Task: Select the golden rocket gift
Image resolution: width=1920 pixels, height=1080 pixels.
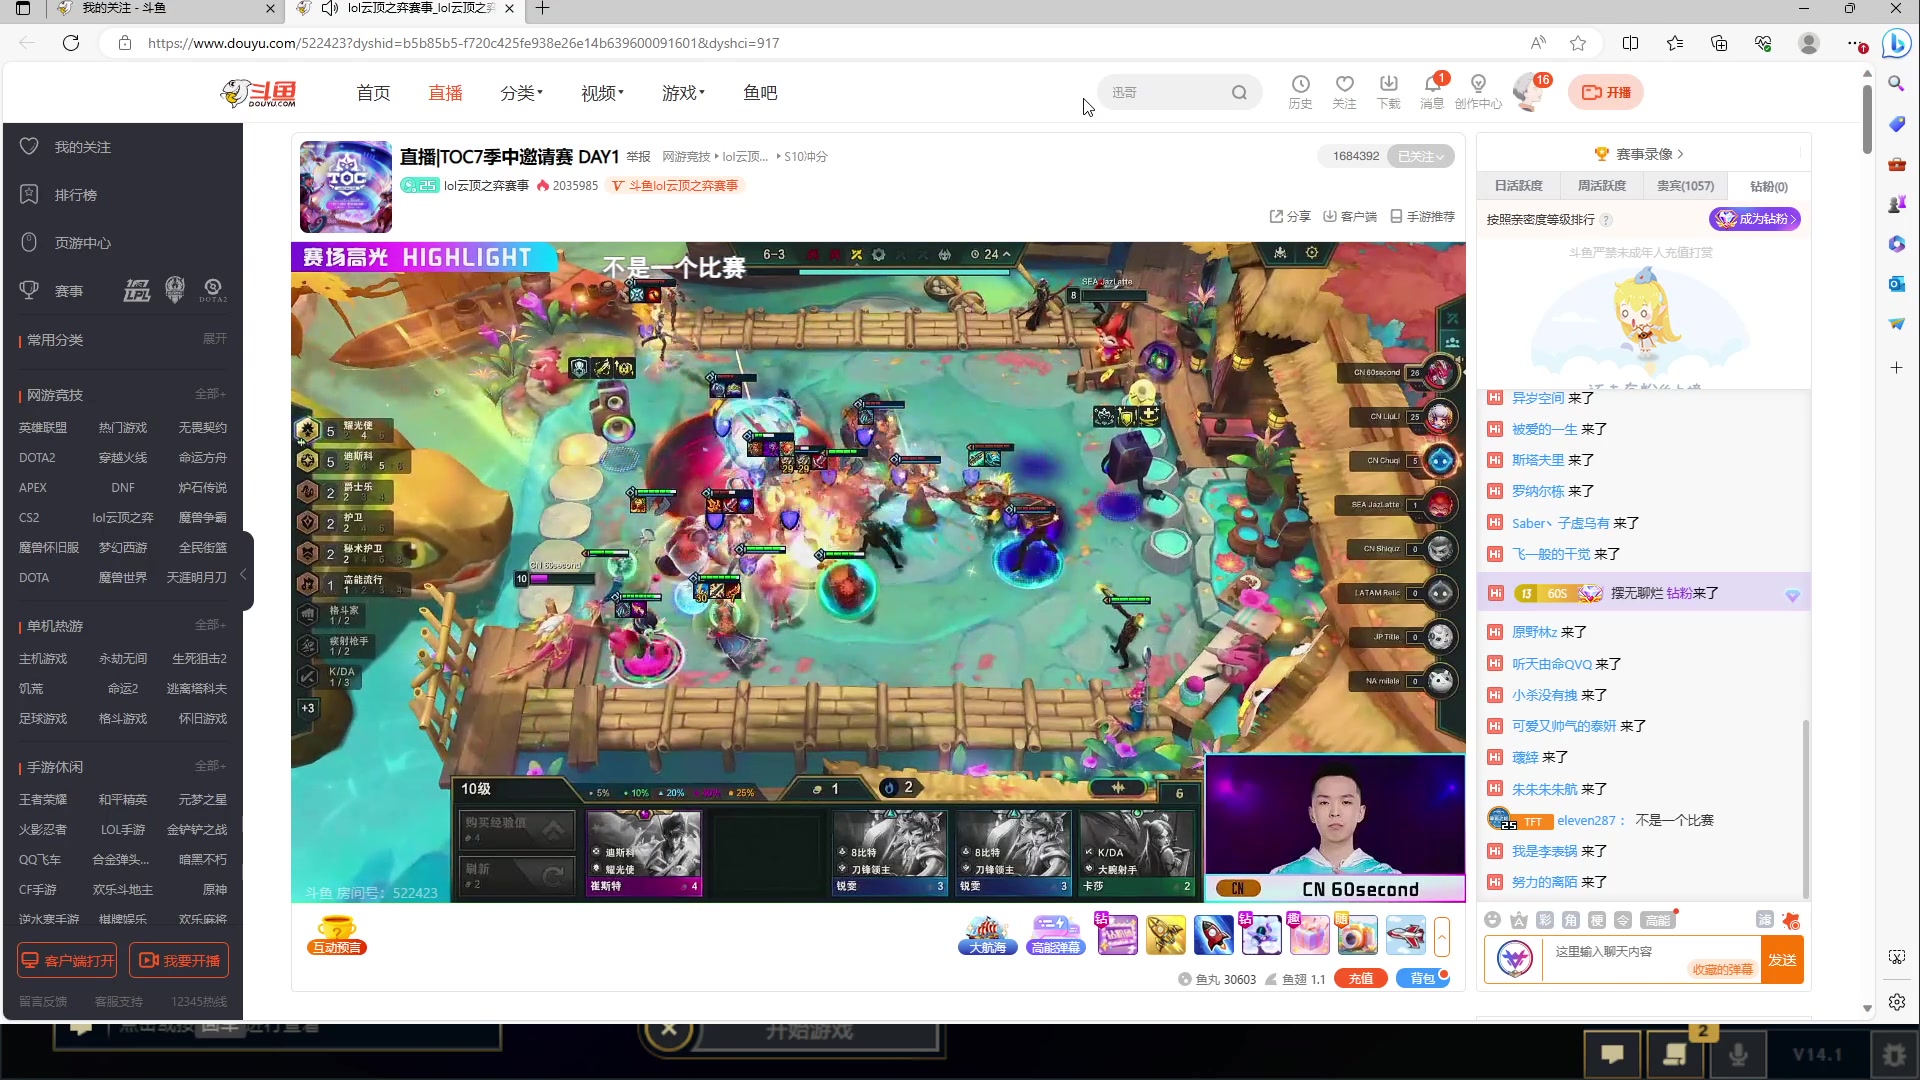Action: click(x=1165, y=936)
